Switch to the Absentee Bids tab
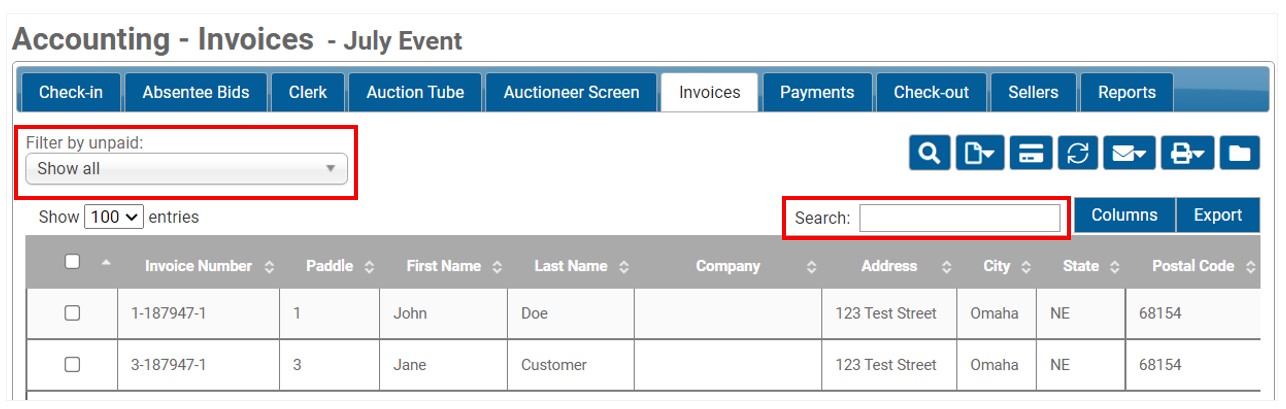Image resolution: width=1286 pixels, height=409 pixels. pos(195,92)
